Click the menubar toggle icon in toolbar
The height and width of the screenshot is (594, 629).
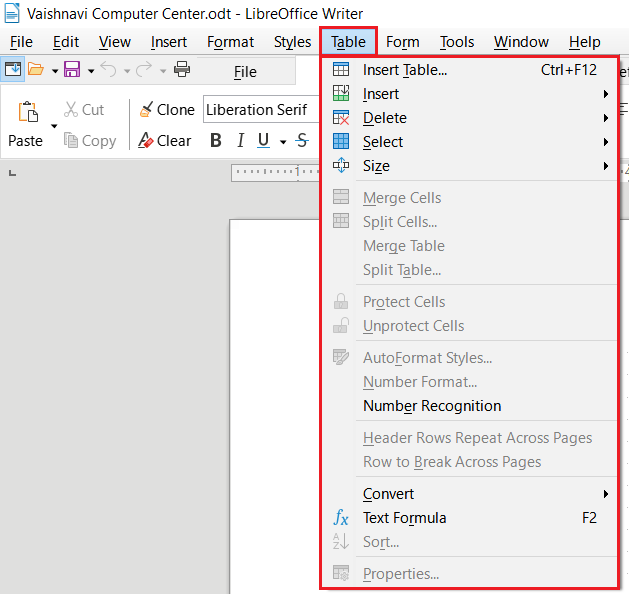[13, 69]
